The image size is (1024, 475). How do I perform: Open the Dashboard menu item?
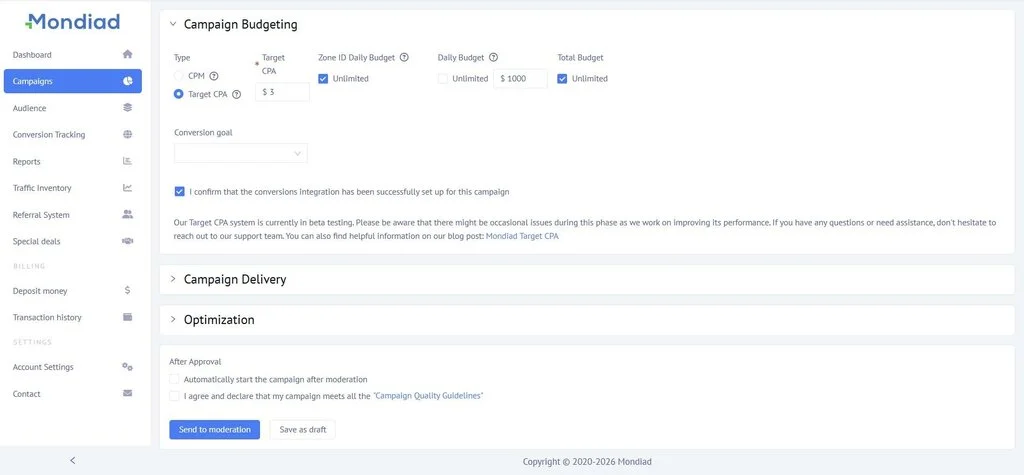coord(72,54)
